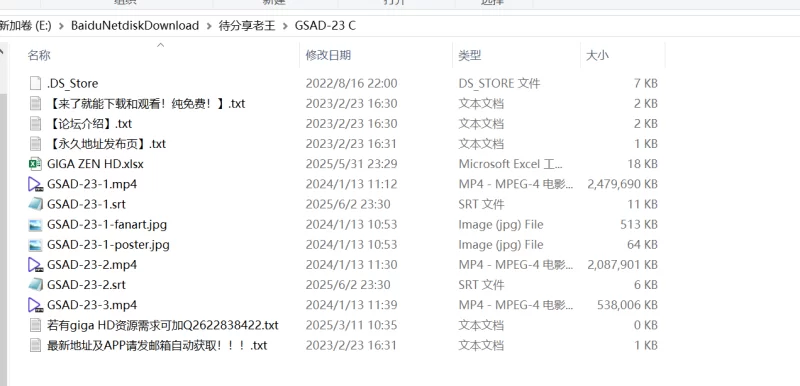Click the text icon of 【论坛介绍】.txt
Viewport: 800px width, 386px height.
tap(35, 123)
